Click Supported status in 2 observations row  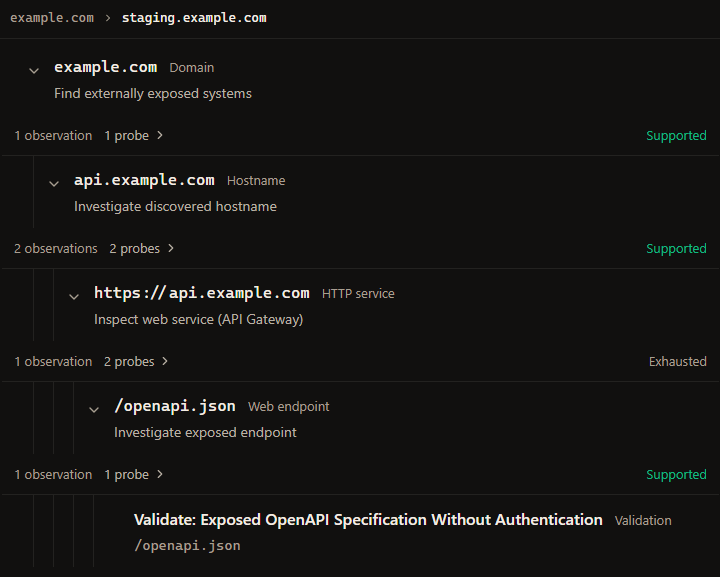coord(676,248)
